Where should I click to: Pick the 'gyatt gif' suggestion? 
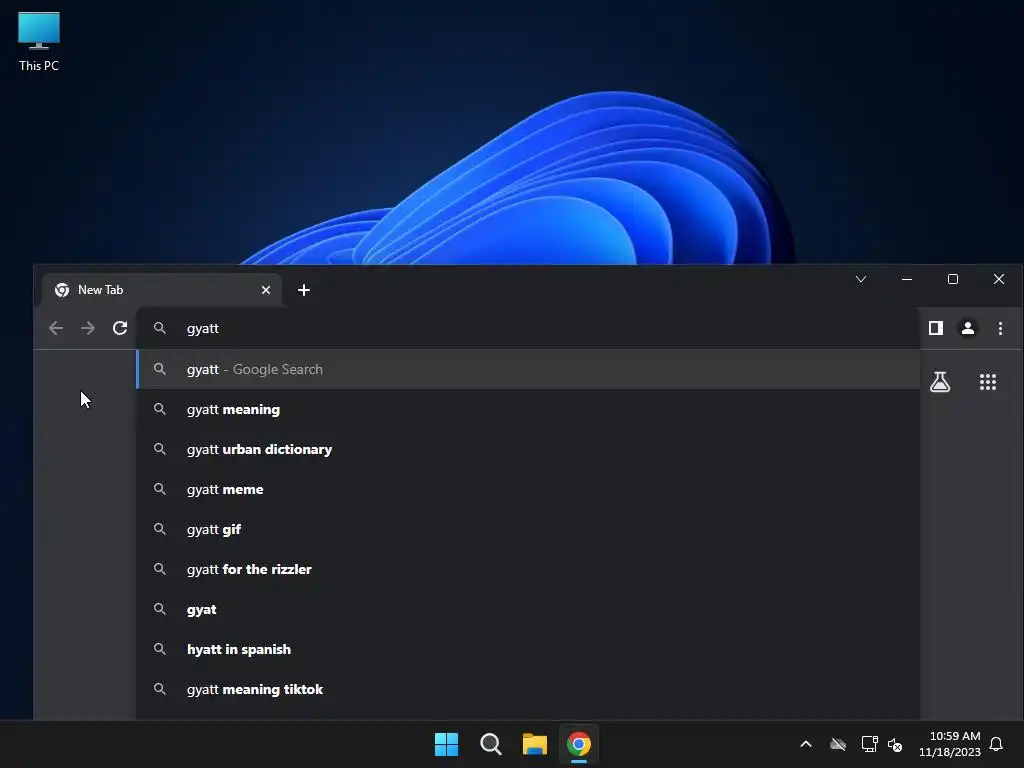(x=528, y=529)
